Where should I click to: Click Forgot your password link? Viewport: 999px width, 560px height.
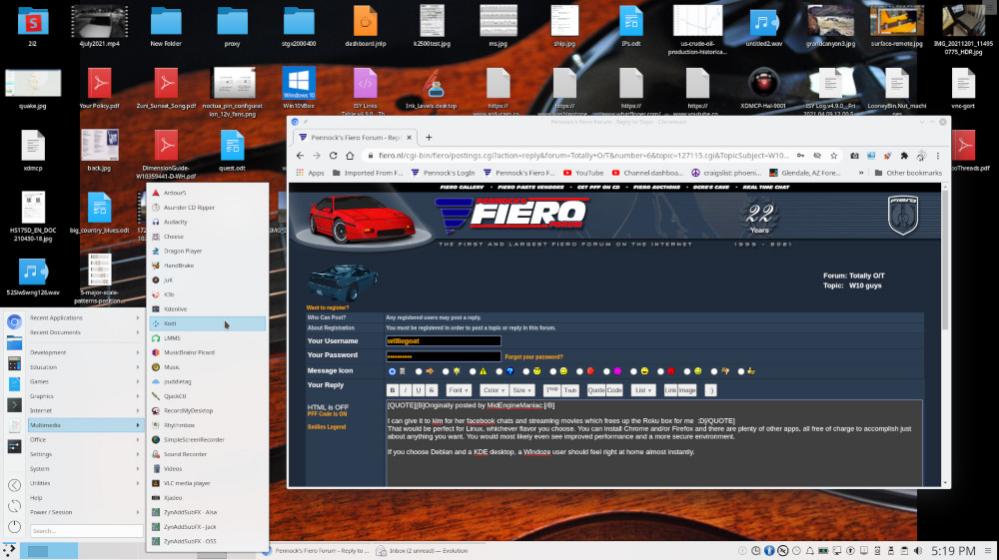[534, 357]
